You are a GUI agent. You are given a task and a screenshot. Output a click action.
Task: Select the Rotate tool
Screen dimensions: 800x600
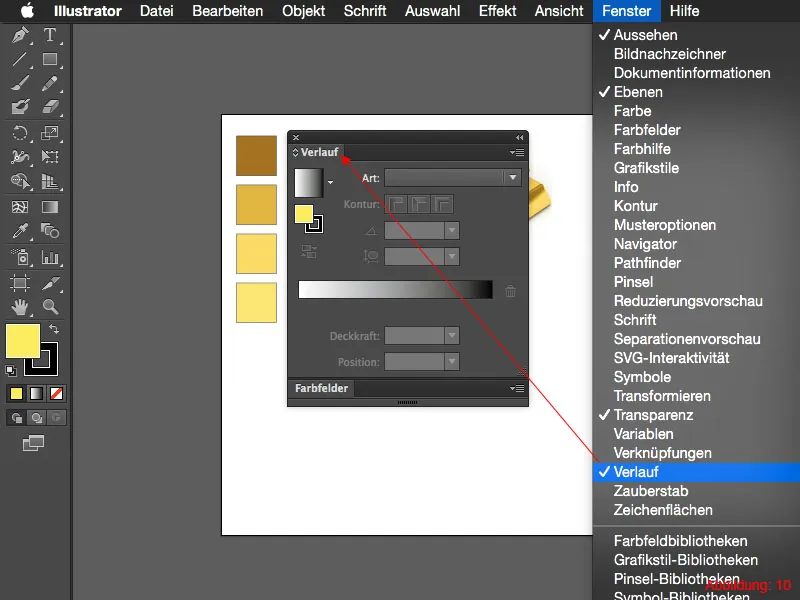[20, 134]
